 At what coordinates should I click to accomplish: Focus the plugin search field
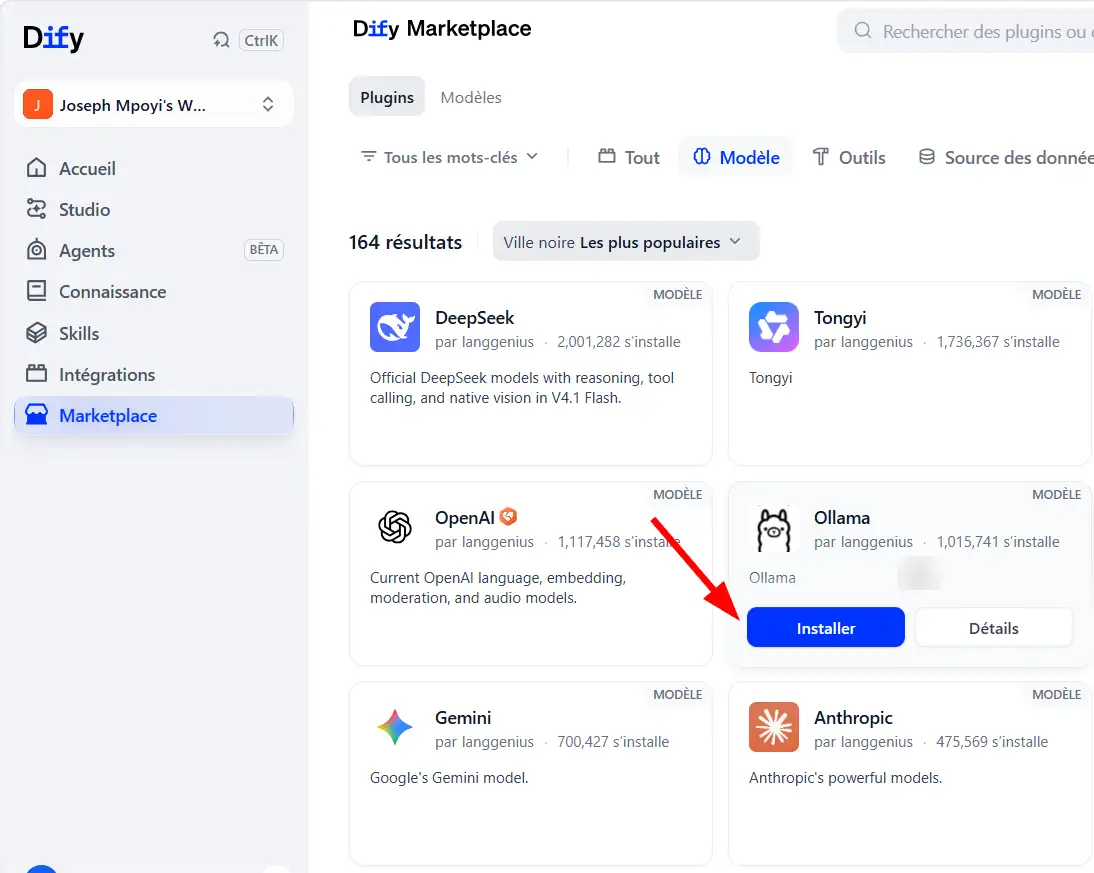[x=966, y=31]
